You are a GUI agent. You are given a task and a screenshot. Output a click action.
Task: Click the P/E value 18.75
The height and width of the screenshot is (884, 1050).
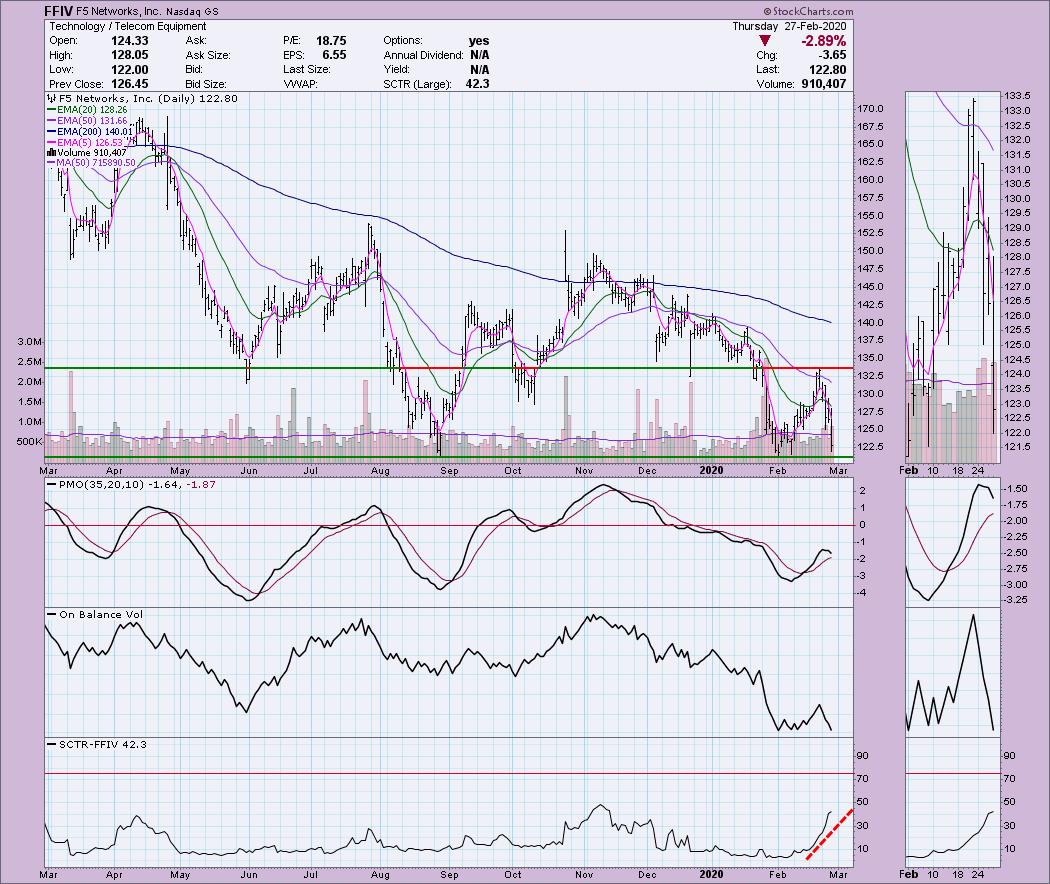tap(331, 41)
